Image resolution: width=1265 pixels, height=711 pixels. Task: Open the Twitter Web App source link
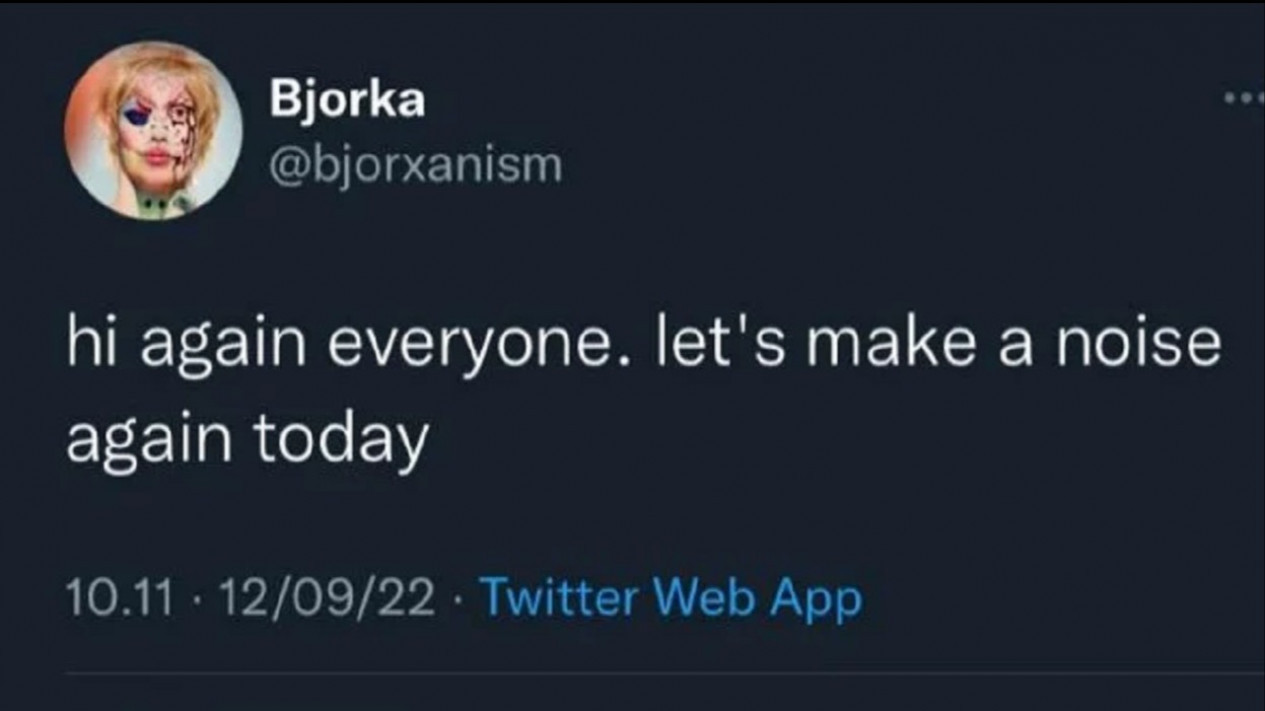tap(671, 598)
